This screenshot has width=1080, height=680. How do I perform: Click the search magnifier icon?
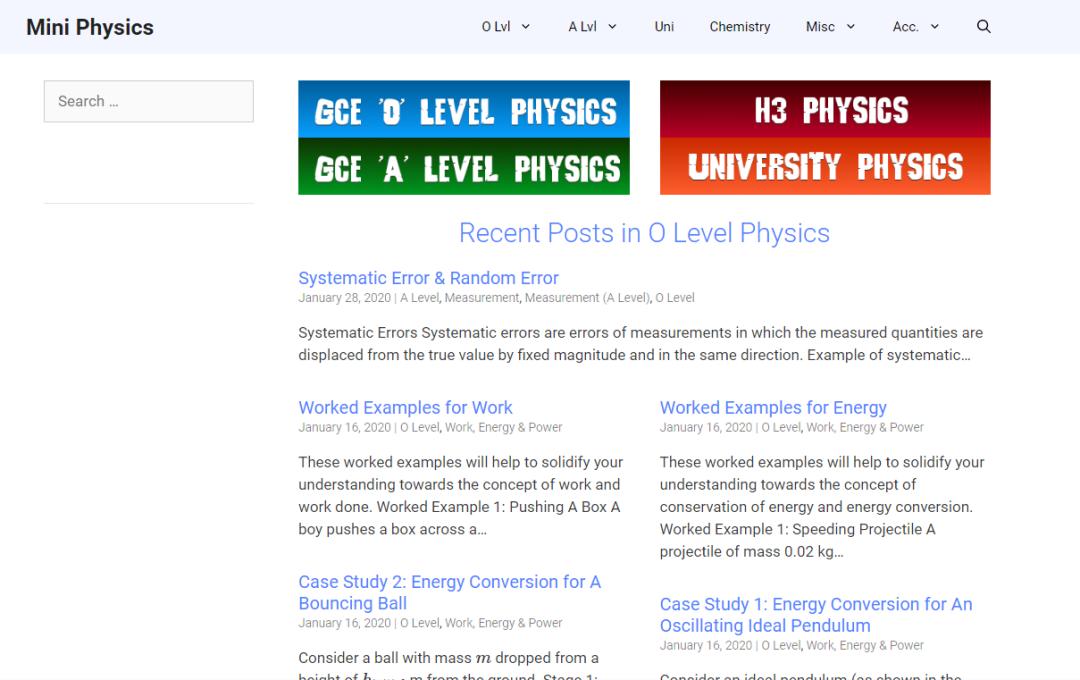coord(984,26)
